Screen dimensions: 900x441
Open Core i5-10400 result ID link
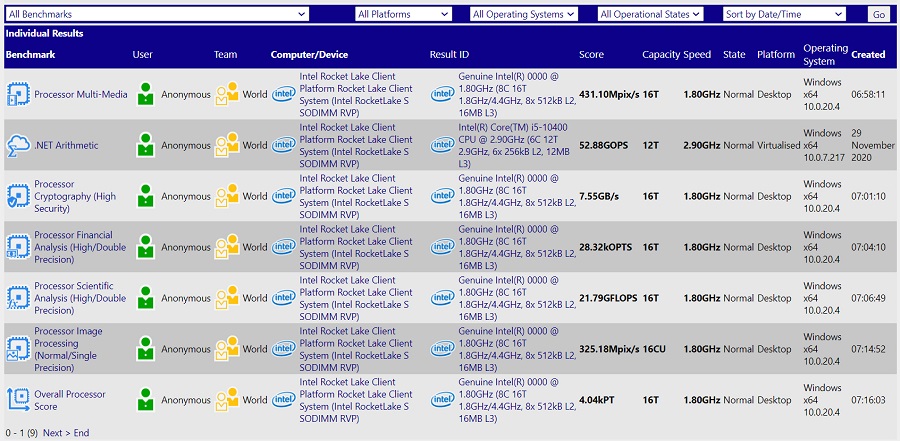515,145
